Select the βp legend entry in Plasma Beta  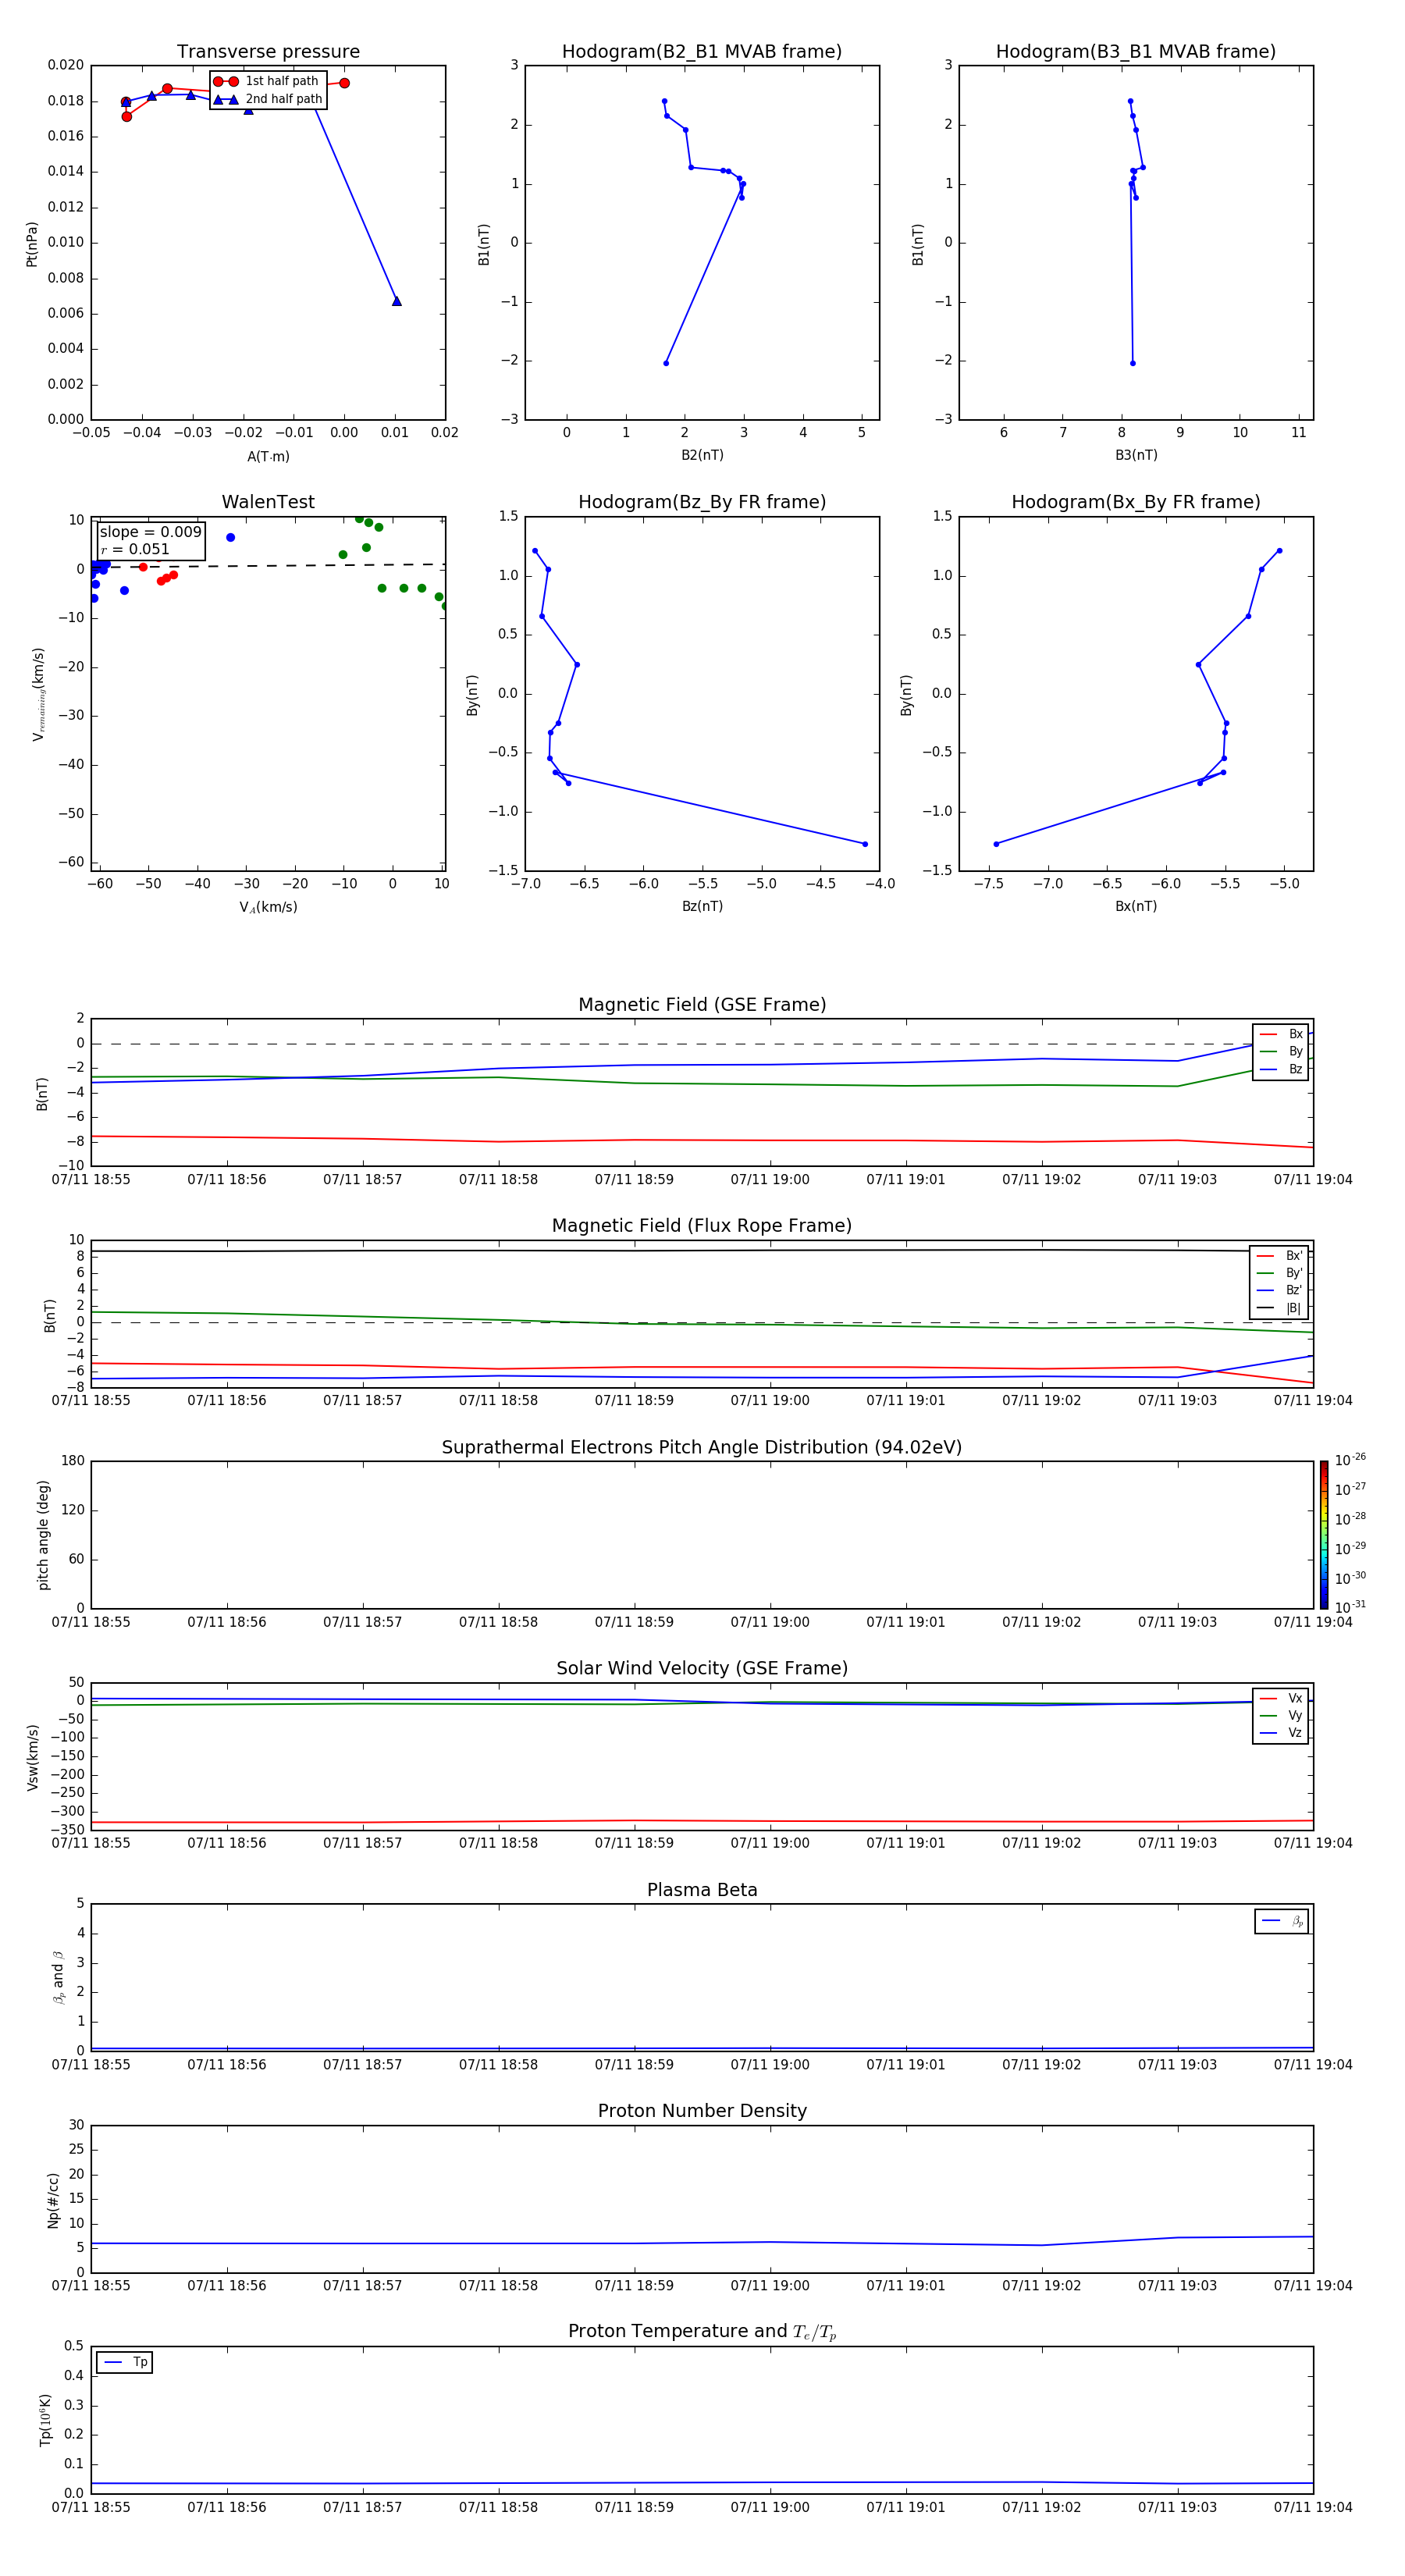tap(1282, 1921)
